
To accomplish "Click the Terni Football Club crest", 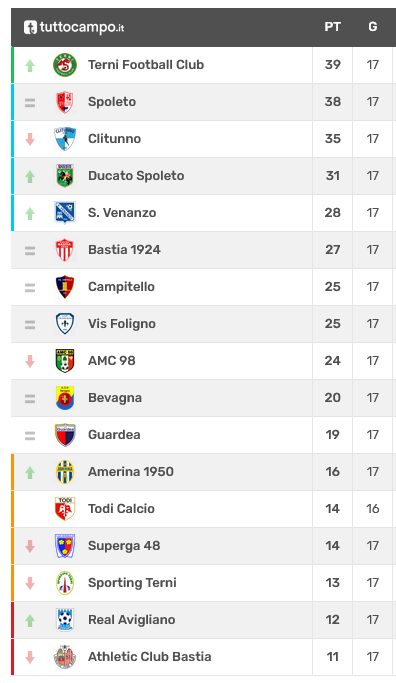I will (x=65, y=65).
